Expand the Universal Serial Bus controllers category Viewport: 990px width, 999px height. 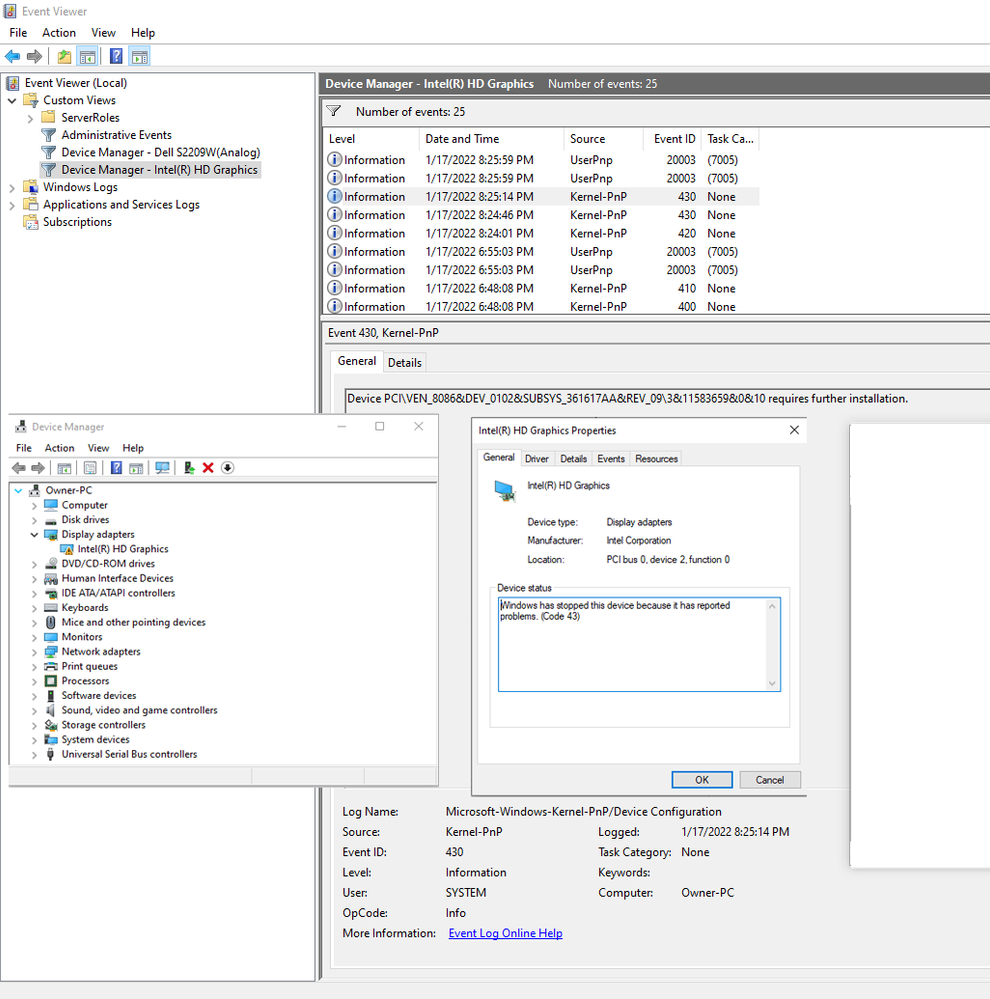pos(34,754)
